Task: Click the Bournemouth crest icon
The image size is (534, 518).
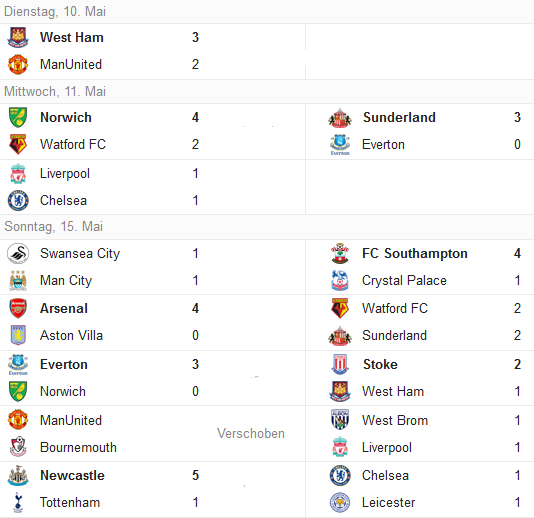Action: click(x=18, y=446)
